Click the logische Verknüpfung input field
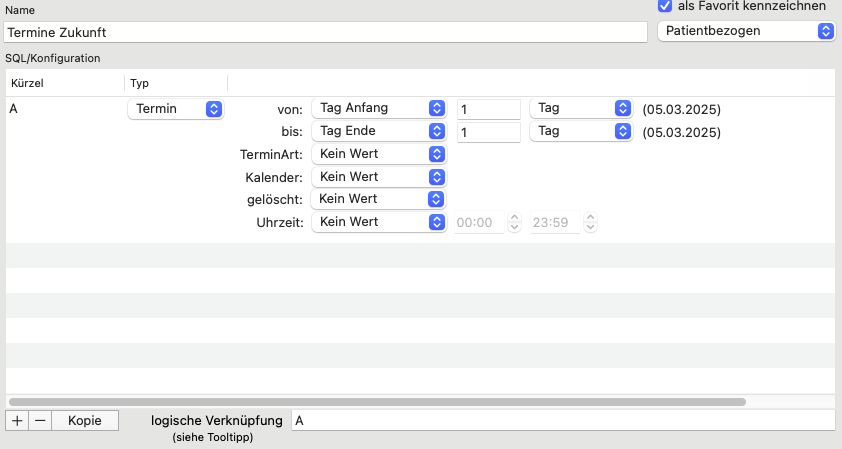This screenshot has width=842, height=449. click(x=563, y=421)
